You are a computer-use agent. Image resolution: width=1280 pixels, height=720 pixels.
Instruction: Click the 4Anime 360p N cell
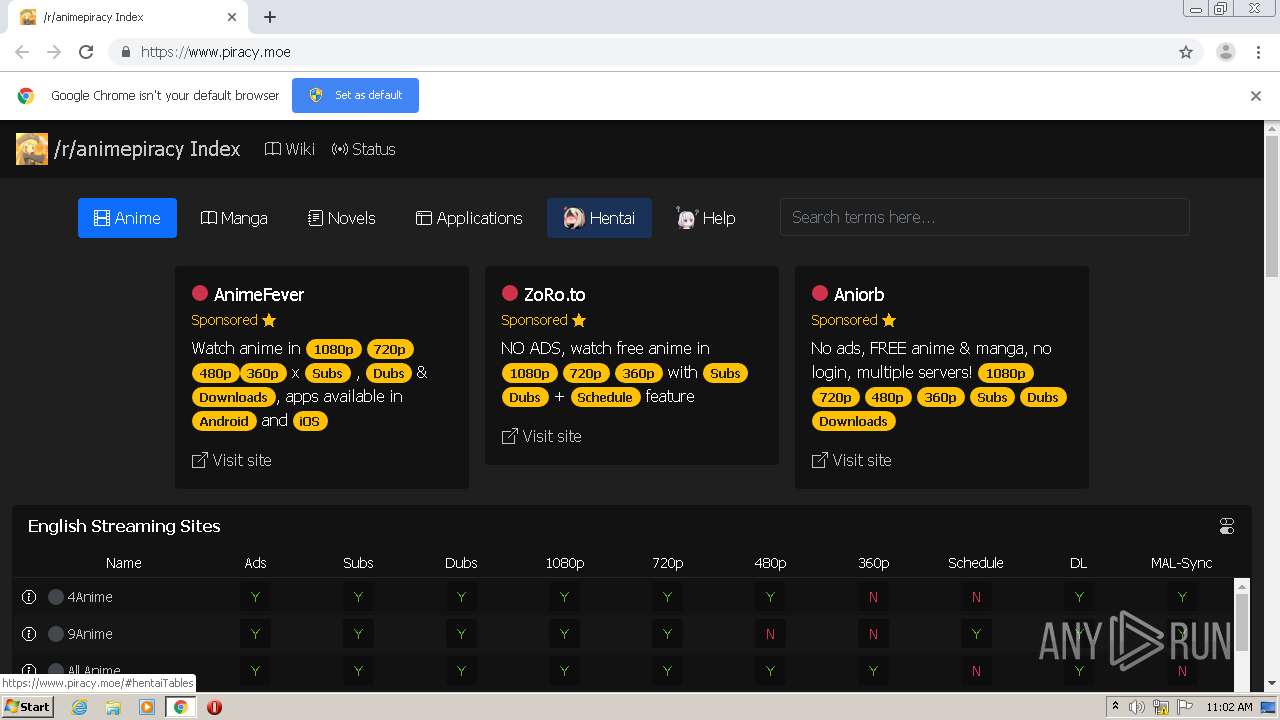pyautogui.click(x=873, y=597)
